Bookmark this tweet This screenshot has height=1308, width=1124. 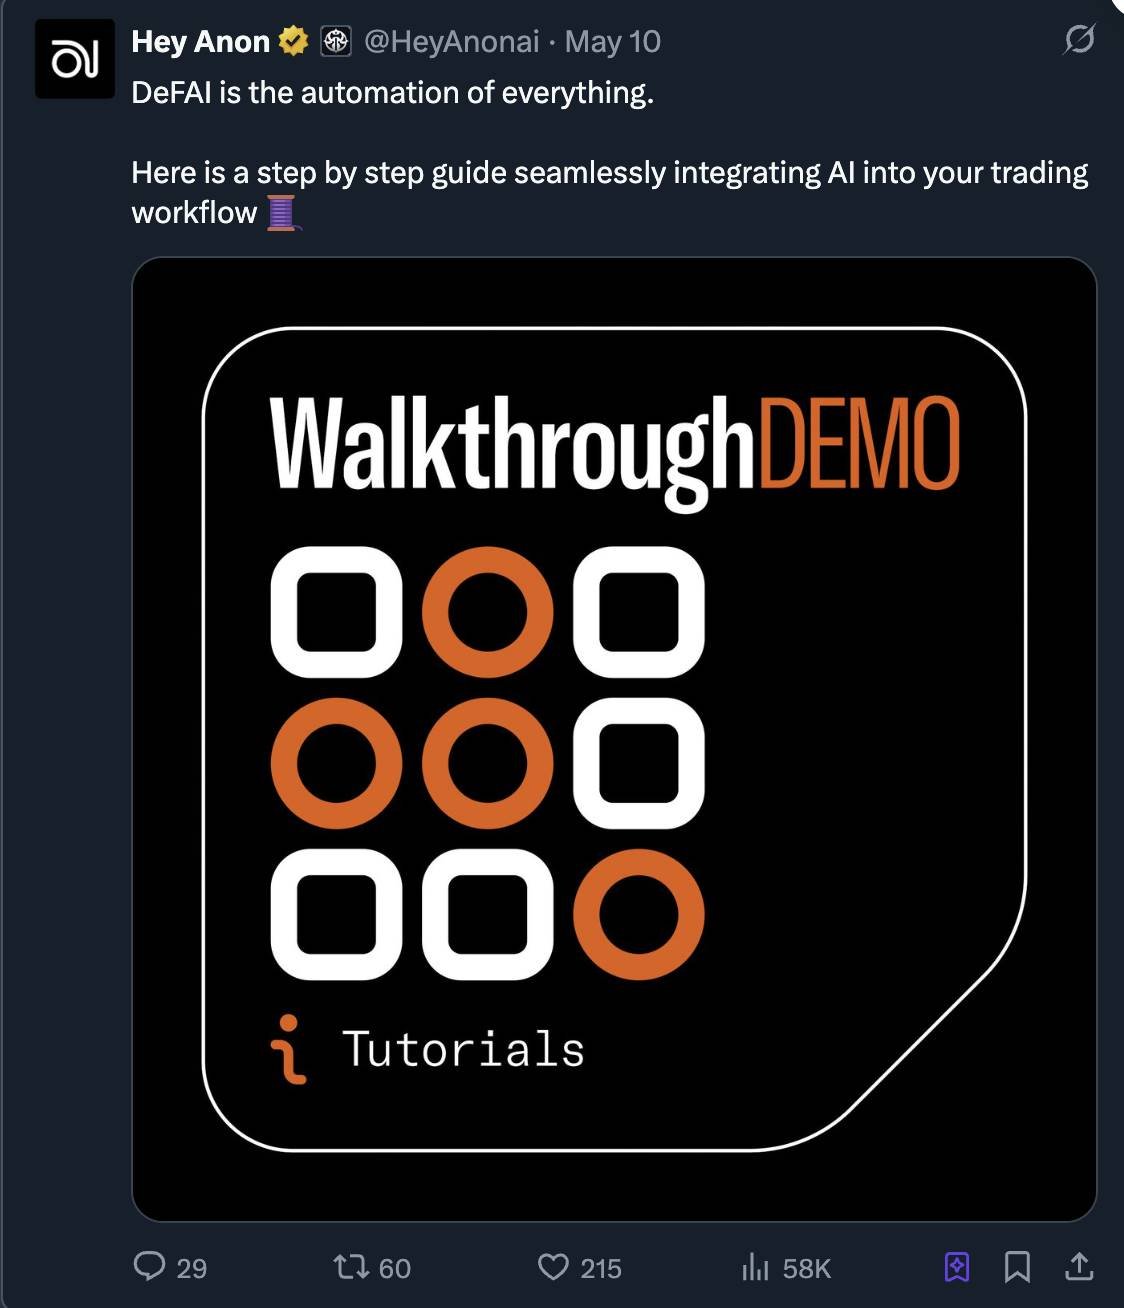click(1017, 1267)
